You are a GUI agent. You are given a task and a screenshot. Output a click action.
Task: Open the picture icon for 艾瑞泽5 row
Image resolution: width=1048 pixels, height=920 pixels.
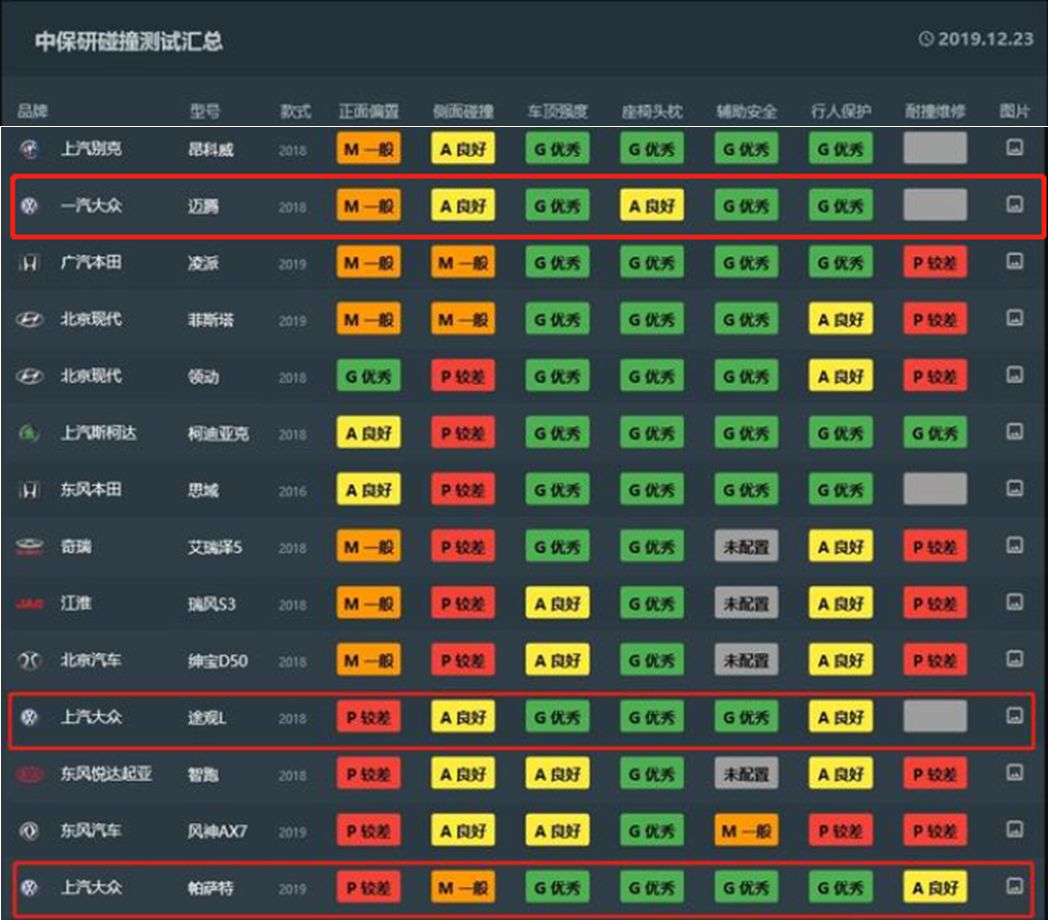(1014, 545)
